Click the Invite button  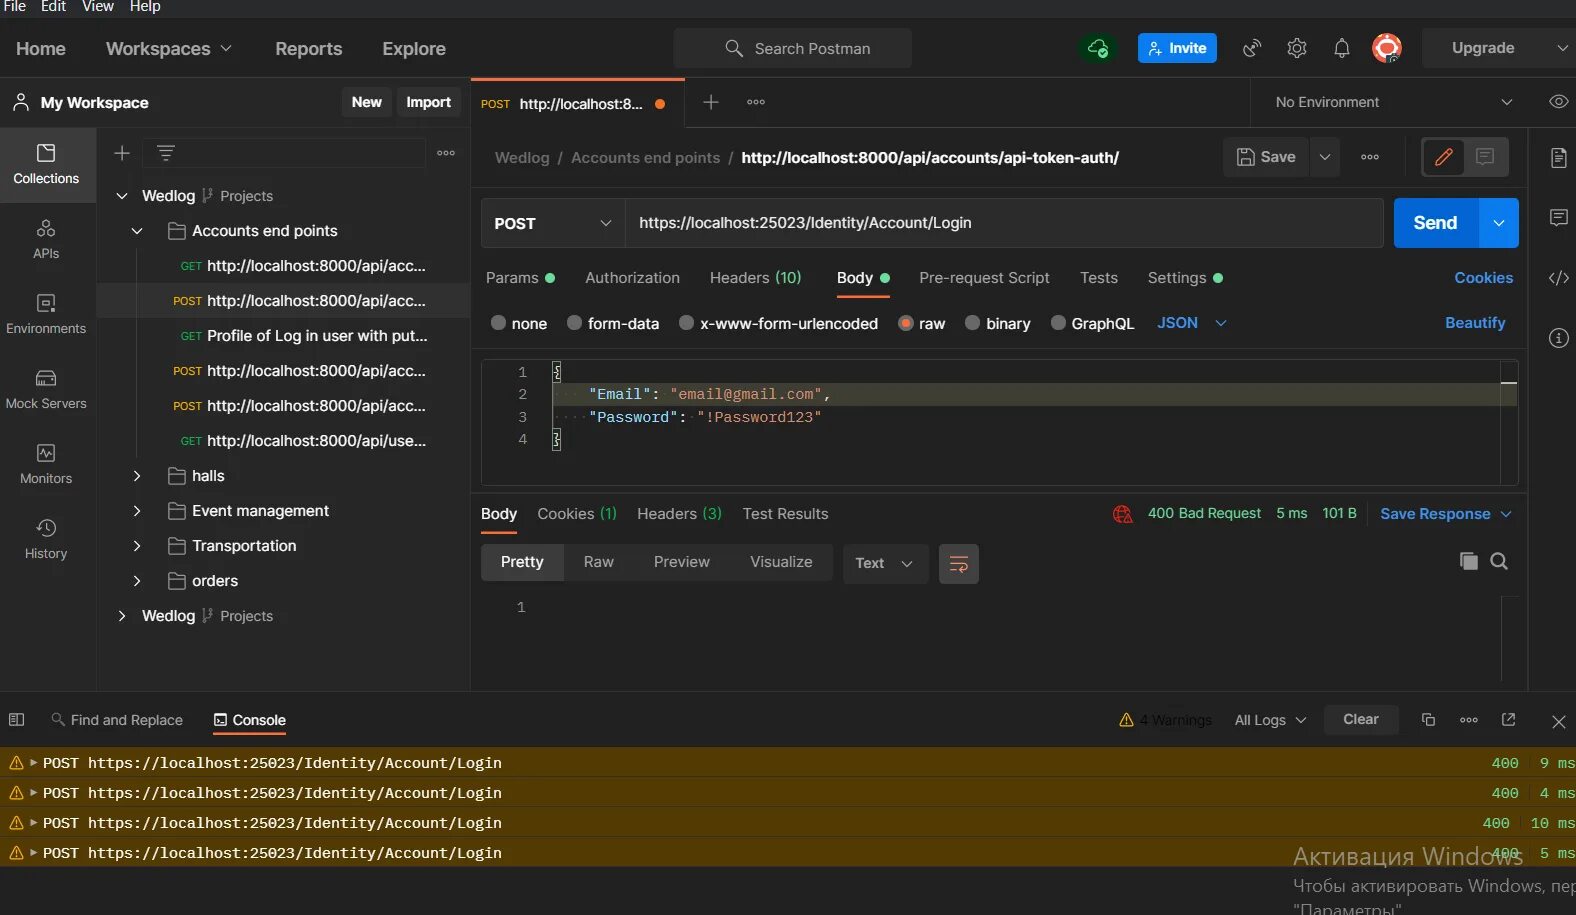(x=1177, y=48)
